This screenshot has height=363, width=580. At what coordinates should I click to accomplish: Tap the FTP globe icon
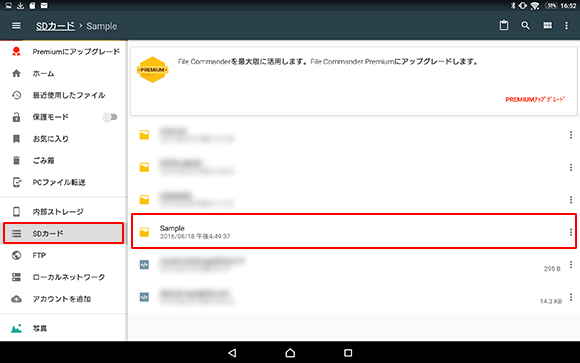pos(16,255)
